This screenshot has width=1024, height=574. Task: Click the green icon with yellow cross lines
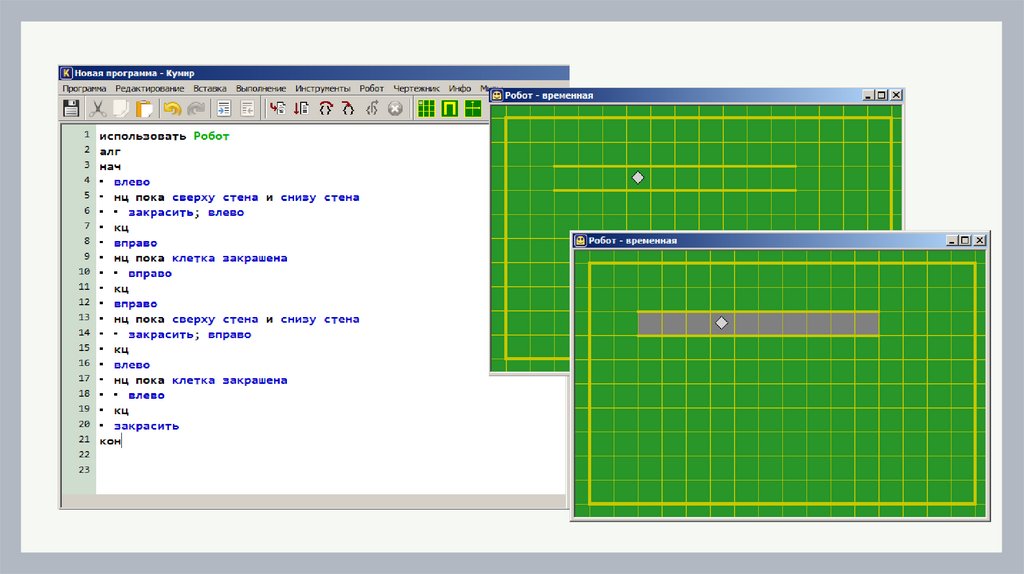click(473, 108)
